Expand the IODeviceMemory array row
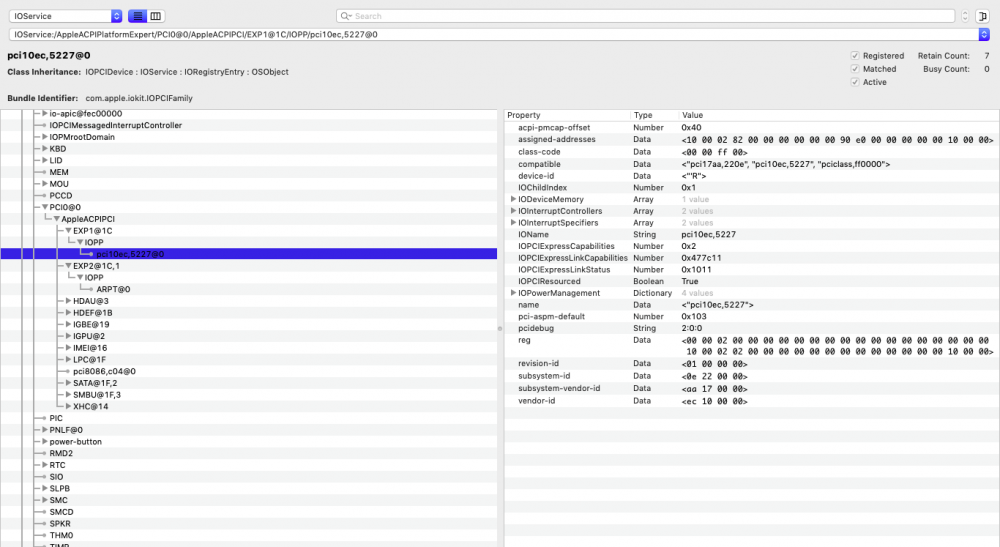This screenshot has width=1000, height=547. point(513,199)
